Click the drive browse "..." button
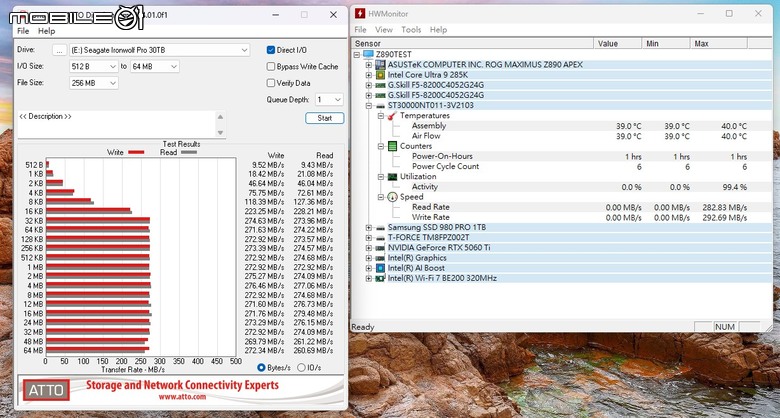Viewport: 780px width, 418px height. click(59, 50)
